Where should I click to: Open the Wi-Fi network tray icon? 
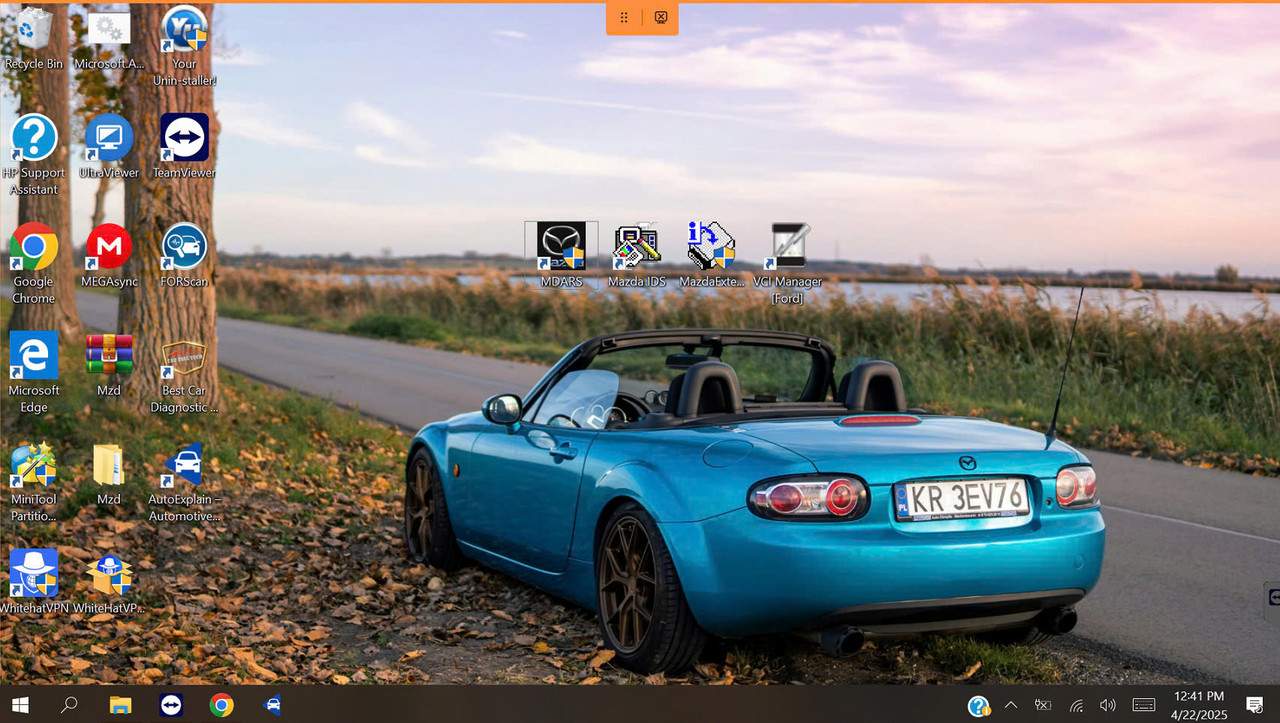[x=1076, y=705]
